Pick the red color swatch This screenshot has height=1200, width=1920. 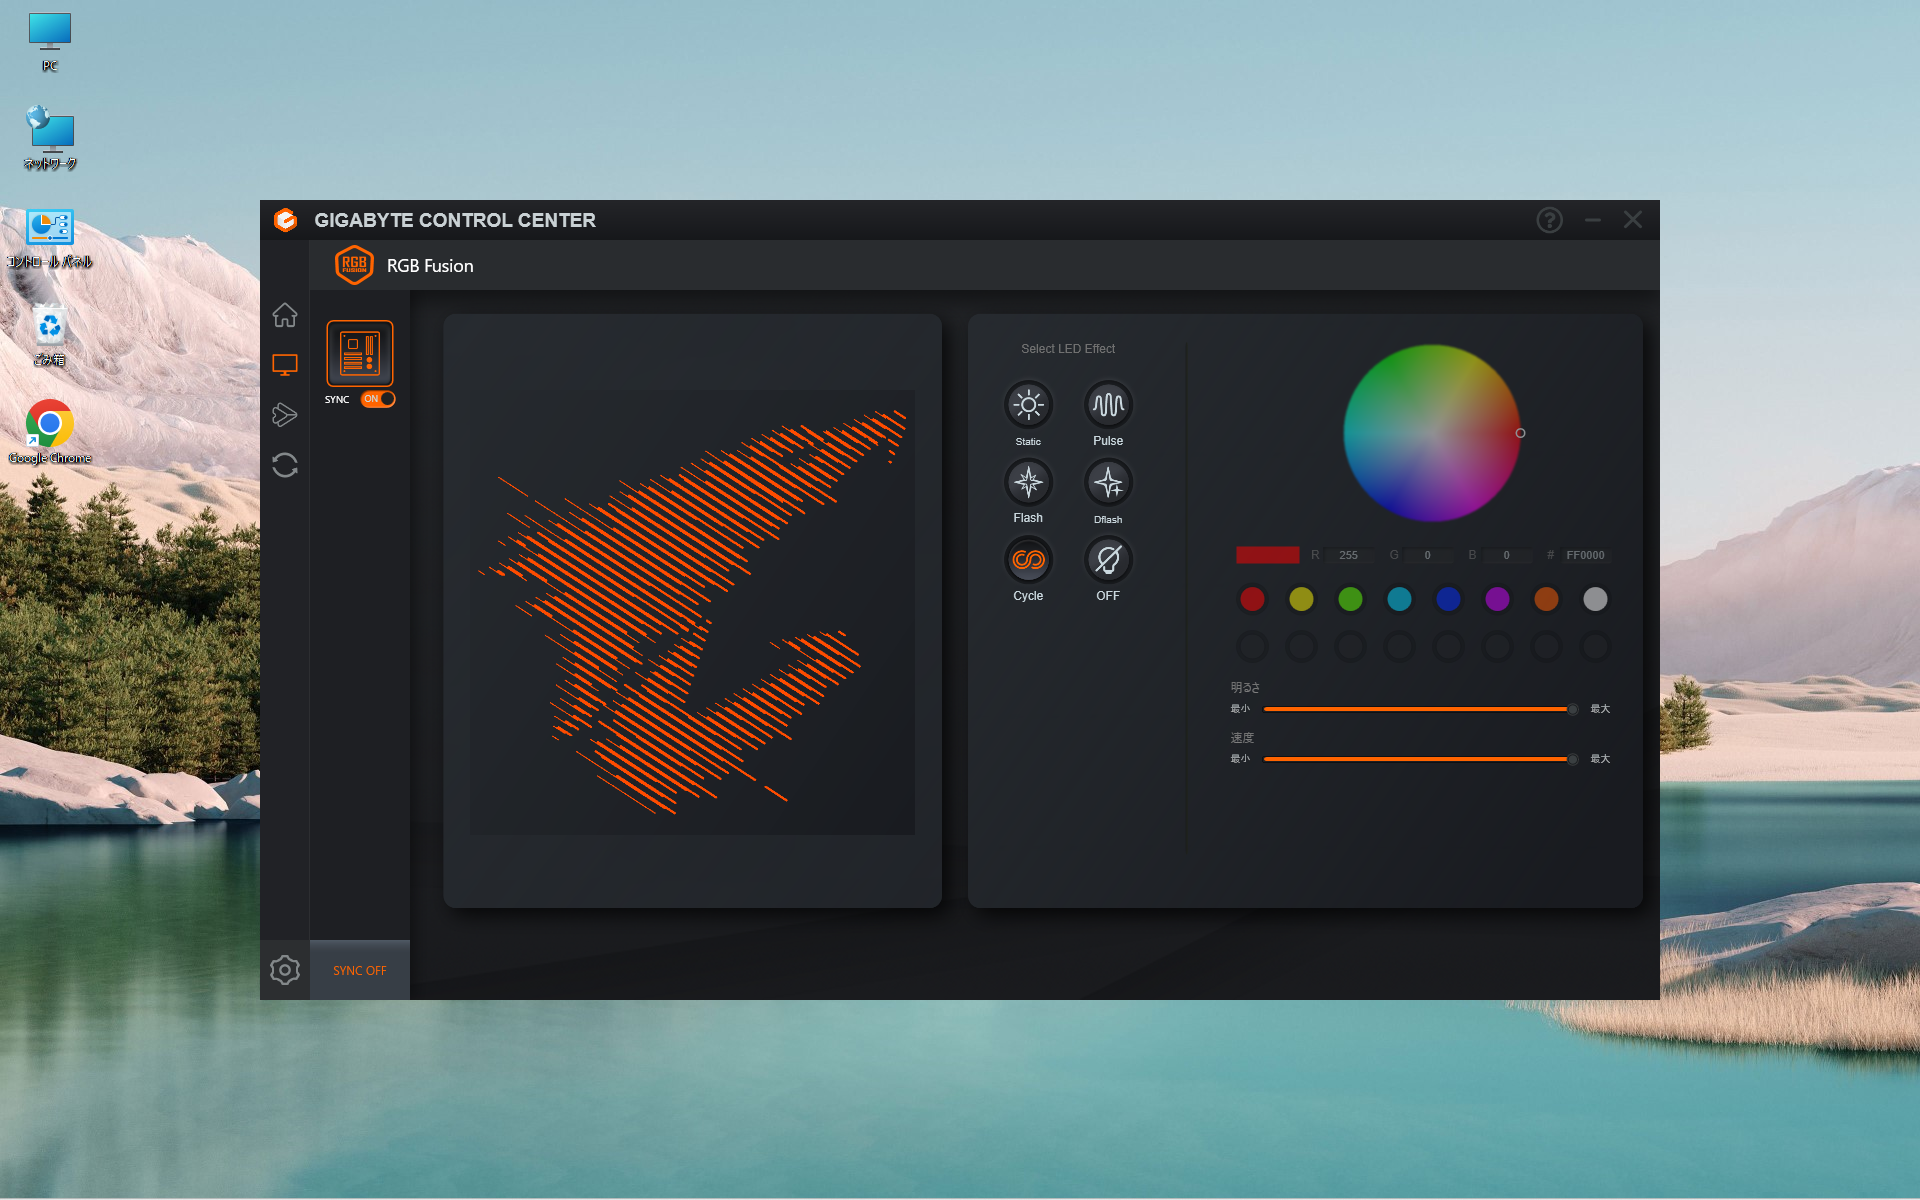pos(1252,599)
